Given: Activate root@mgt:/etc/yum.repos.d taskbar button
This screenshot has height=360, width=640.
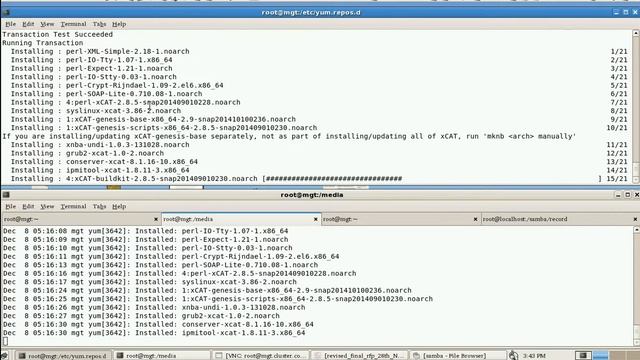Looking at the screenshot, I should pyautogui.click(x=63, y=356).
